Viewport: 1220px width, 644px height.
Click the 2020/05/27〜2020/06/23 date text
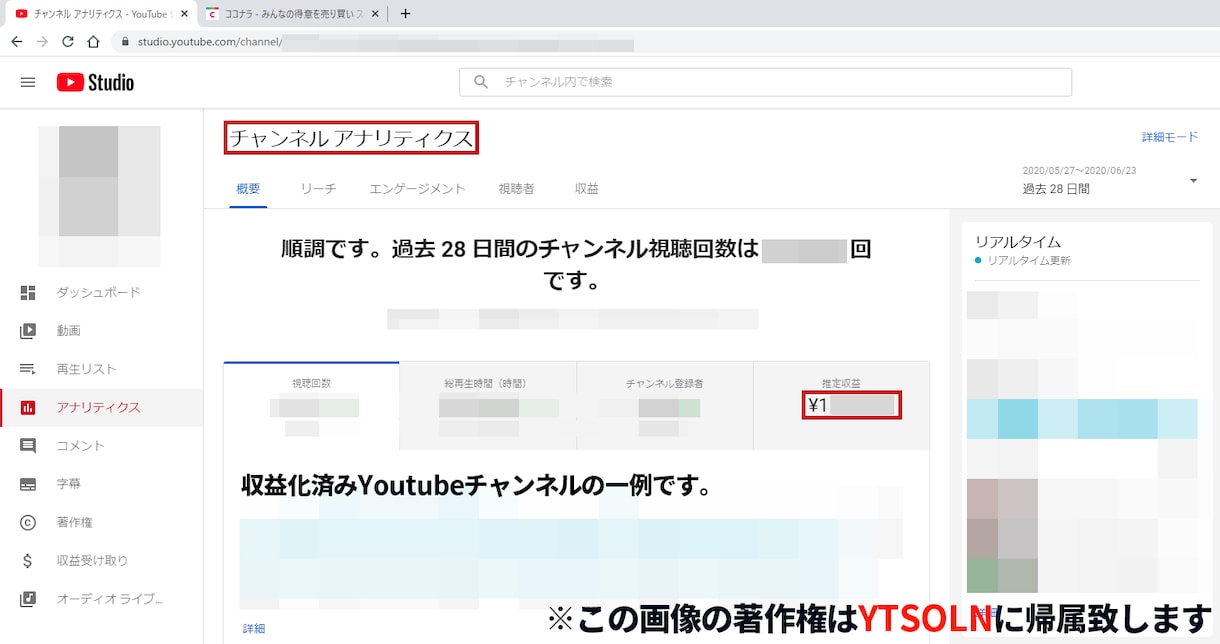tap(1079, 171)
